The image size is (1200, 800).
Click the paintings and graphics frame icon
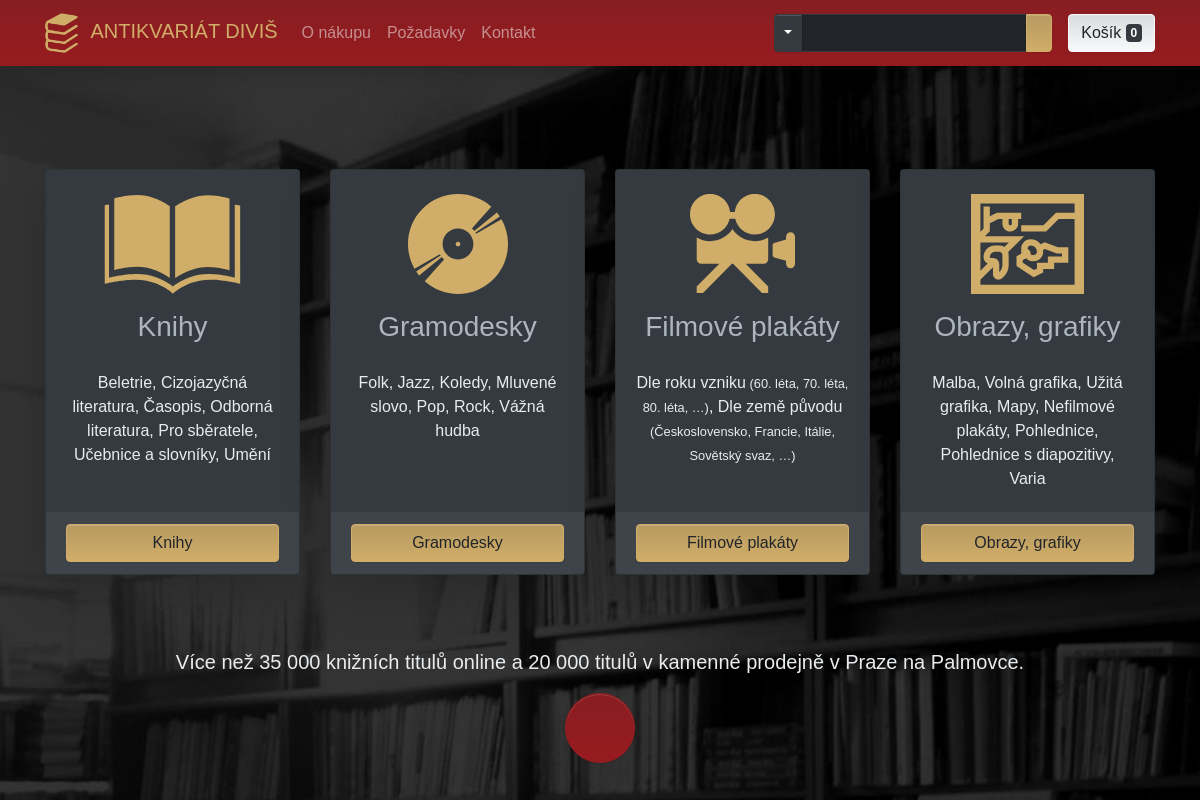point(1027,244)
